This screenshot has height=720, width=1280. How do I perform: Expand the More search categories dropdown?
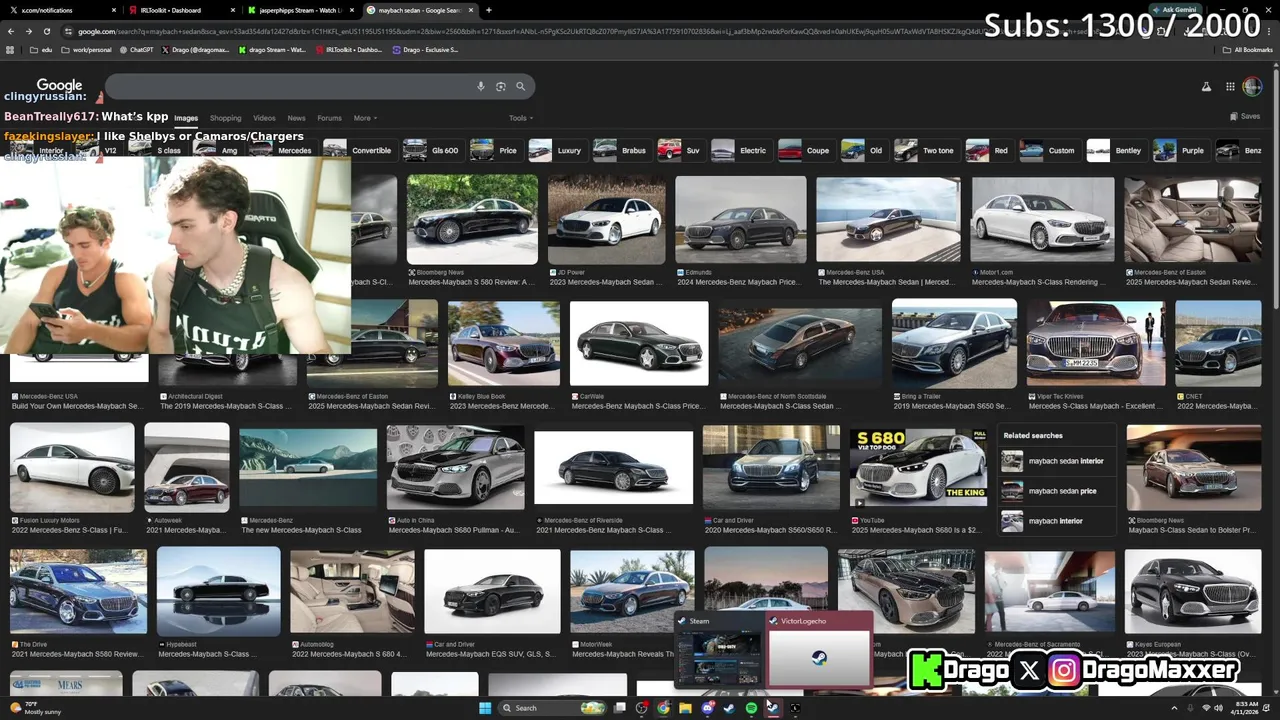coord(365,118)
